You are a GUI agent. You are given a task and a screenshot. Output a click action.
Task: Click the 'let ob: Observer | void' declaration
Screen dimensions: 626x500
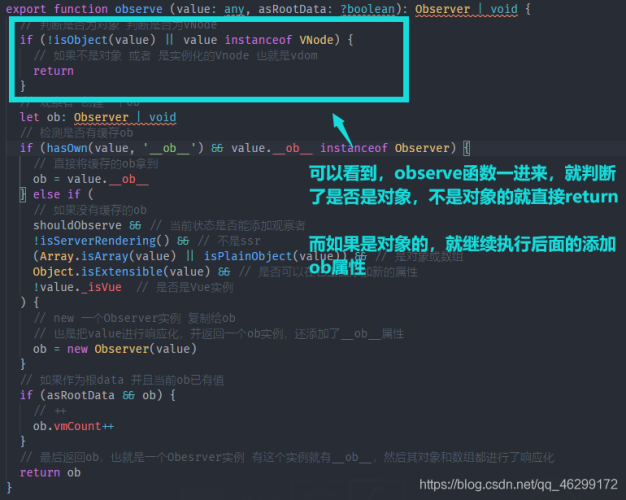point(98,117)
